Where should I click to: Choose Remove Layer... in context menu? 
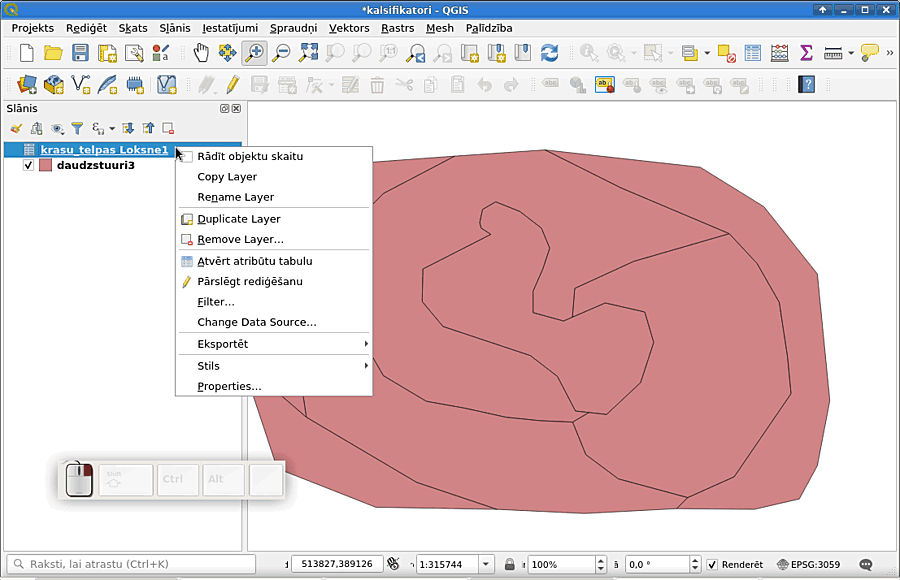click(274, 239)
